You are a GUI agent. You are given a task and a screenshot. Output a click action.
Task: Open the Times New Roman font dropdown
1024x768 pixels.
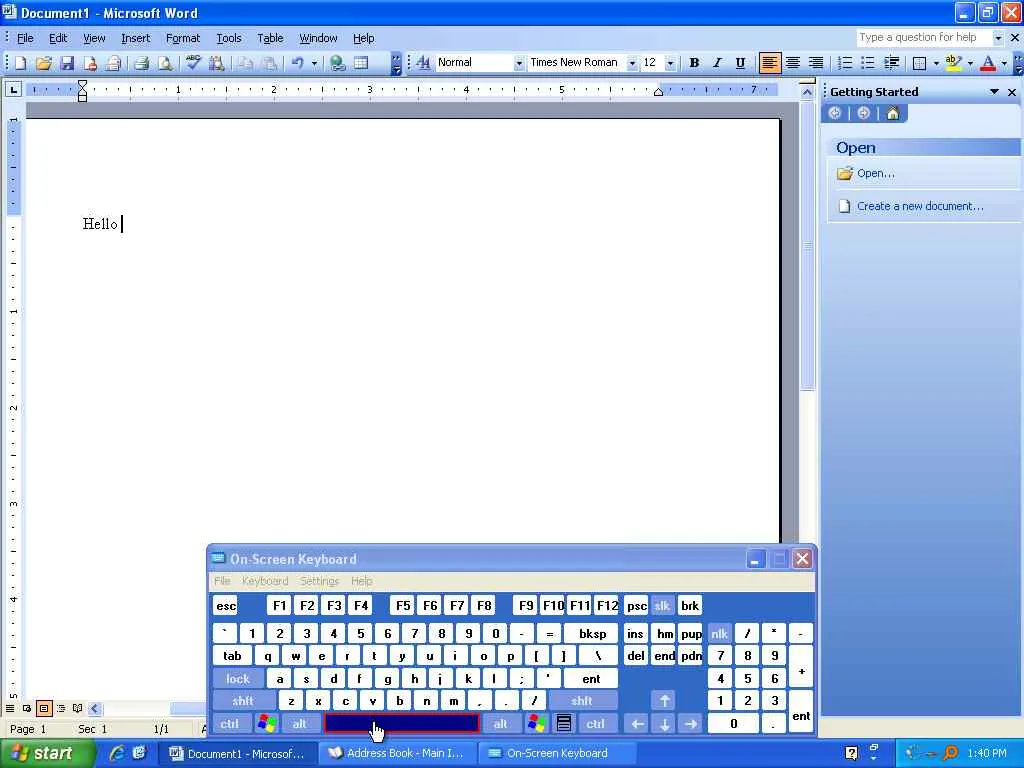[632, 63]
